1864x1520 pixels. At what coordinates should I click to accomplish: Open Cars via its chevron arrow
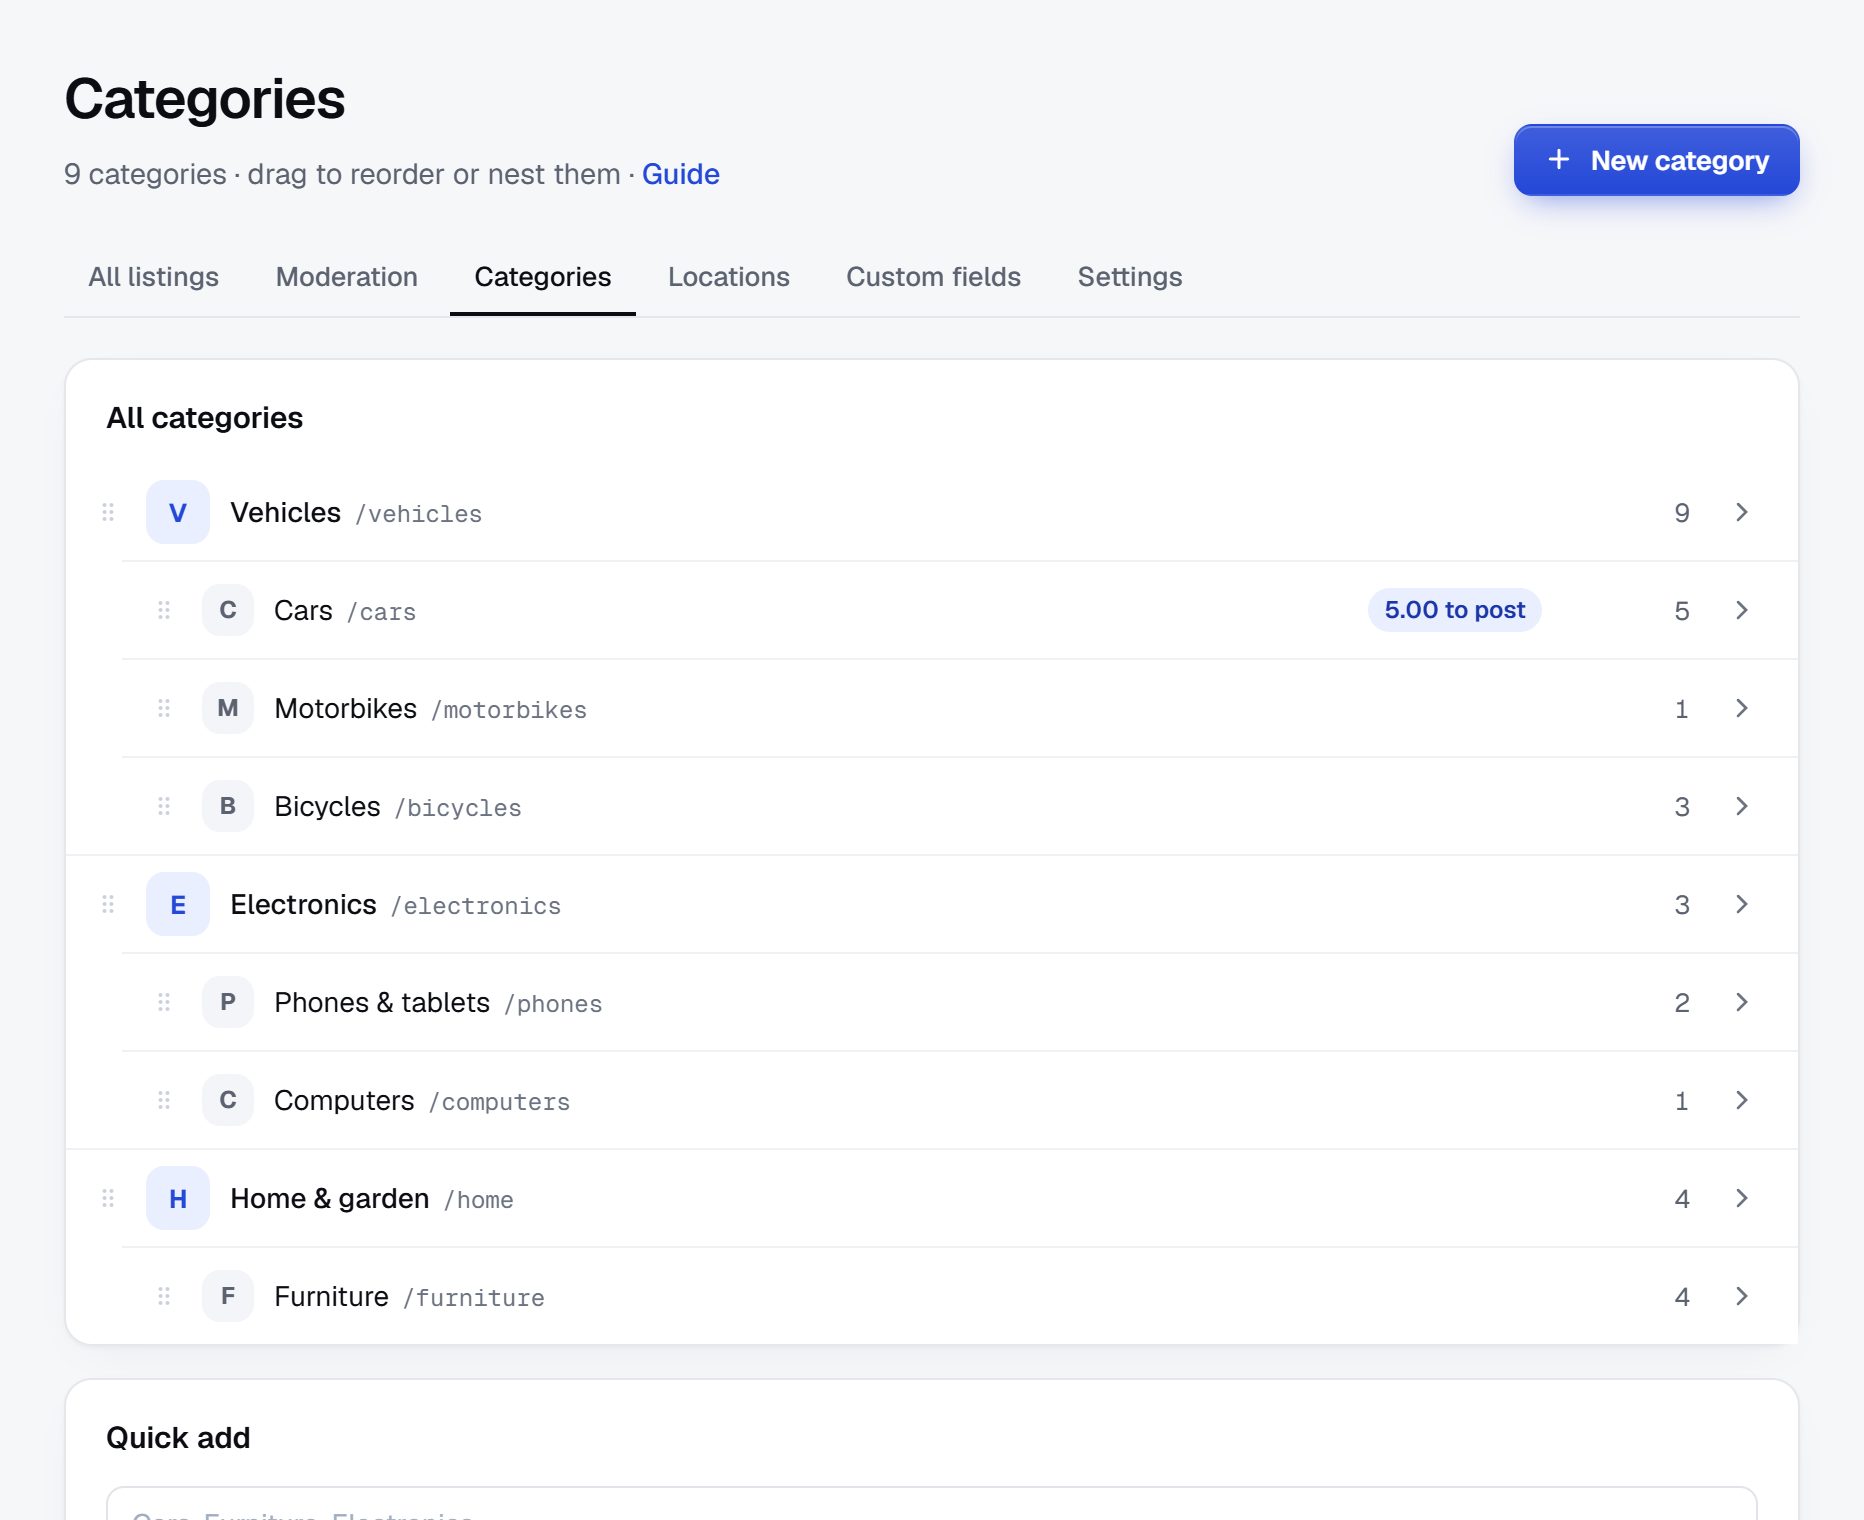point(1742,610)
